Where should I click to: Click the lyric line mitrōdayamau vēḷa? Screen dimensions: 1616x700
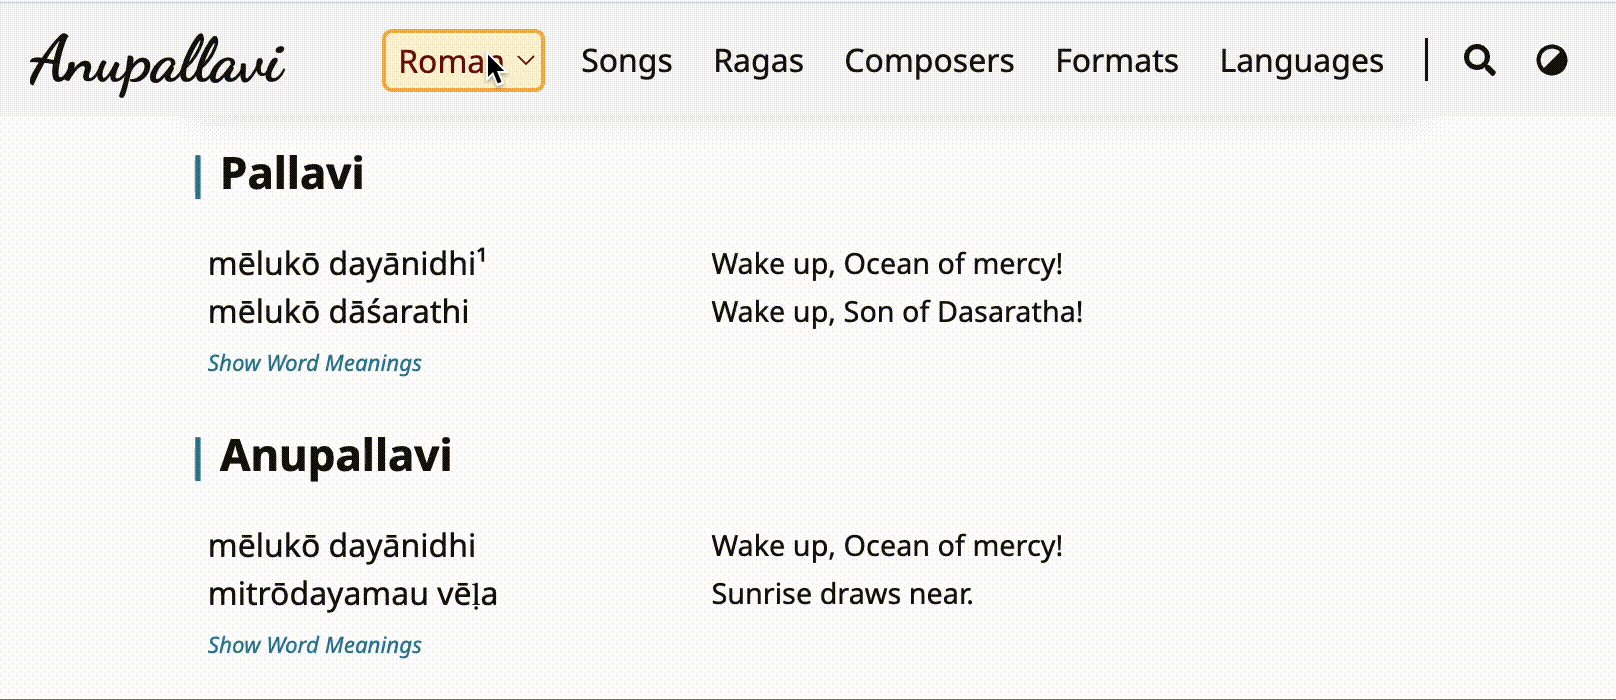352,594
